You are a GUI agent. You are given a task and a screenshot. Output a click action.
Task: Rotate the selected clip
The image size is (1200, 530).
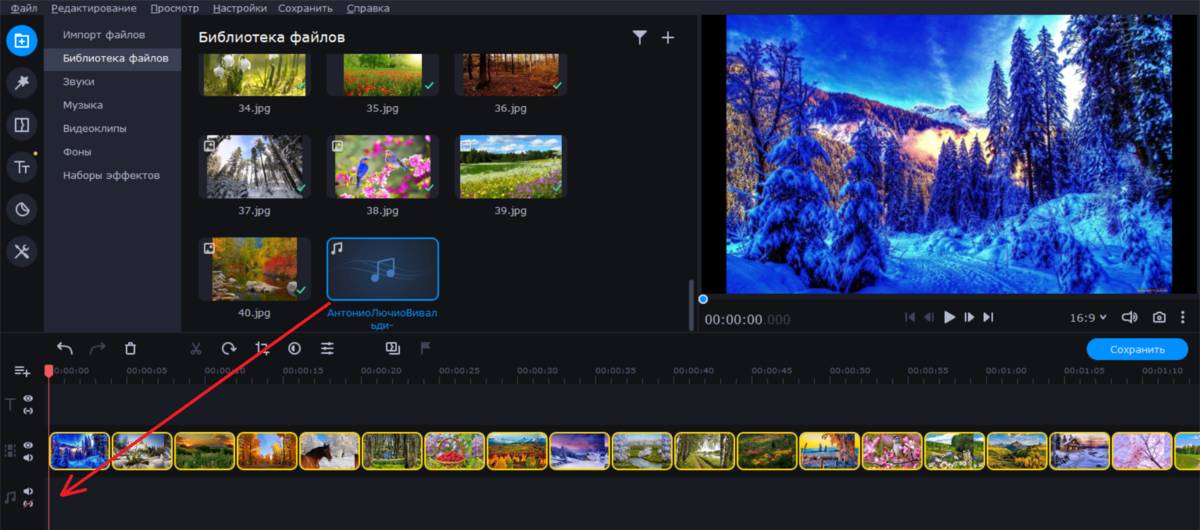point(229,348)
